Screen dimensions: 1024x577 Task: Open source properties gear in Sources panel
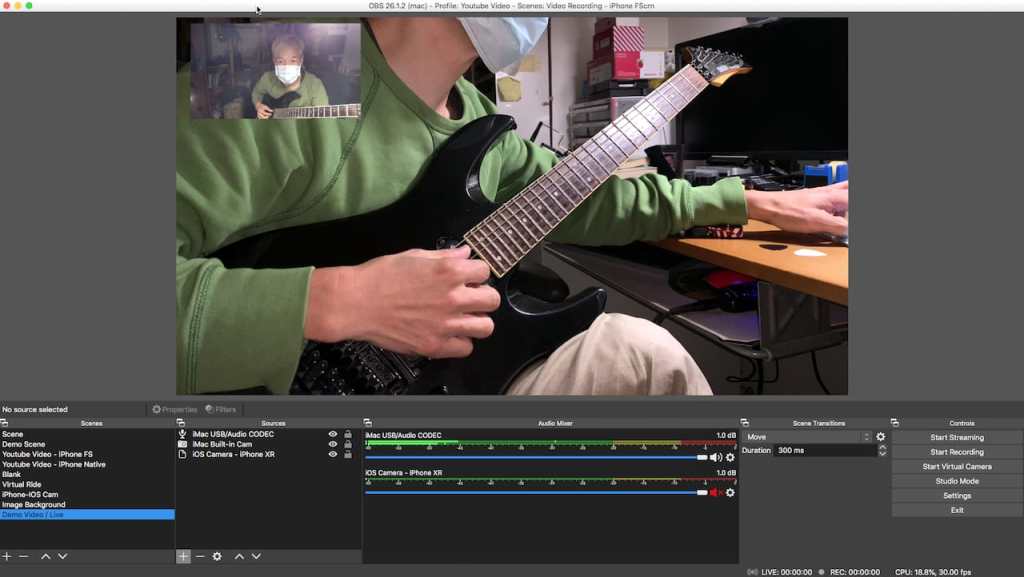217,556
